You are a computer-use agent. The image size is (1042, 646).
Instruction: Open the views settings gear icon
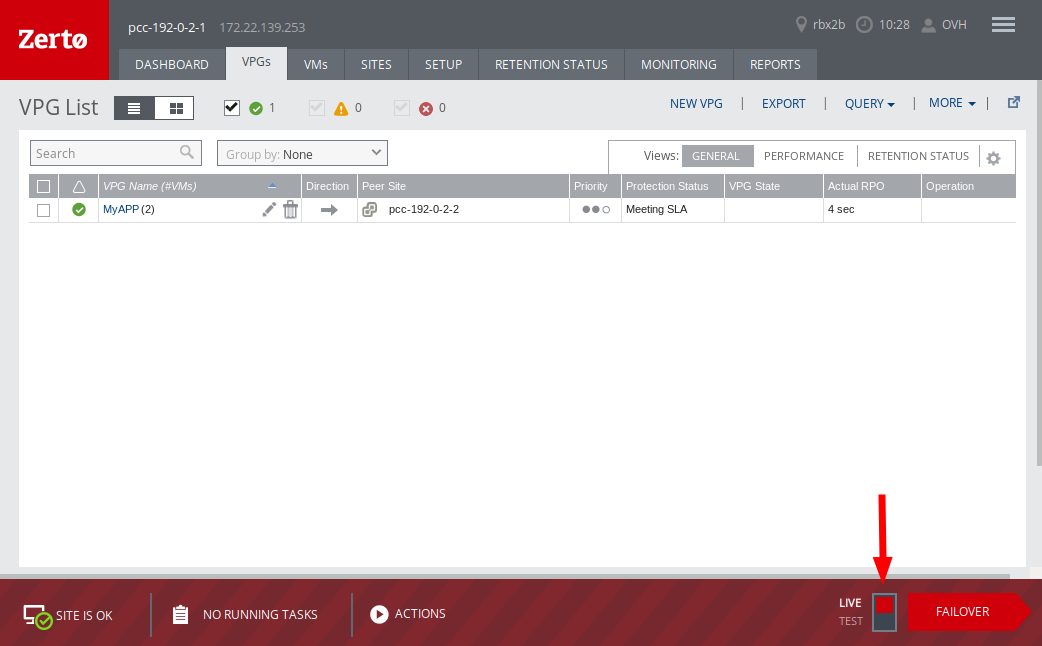click(x=994, y=157)
